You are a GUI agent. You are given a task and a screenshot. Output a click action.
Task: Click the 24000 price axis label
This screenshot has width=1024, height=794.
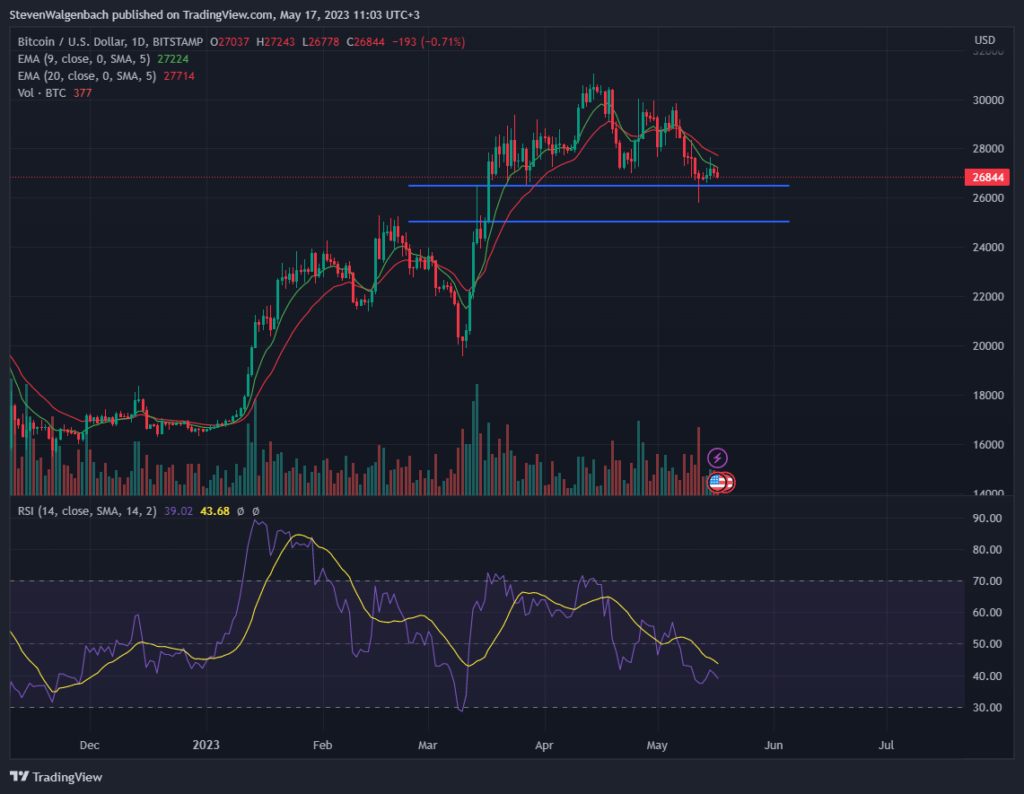click(x=988, y=247)
